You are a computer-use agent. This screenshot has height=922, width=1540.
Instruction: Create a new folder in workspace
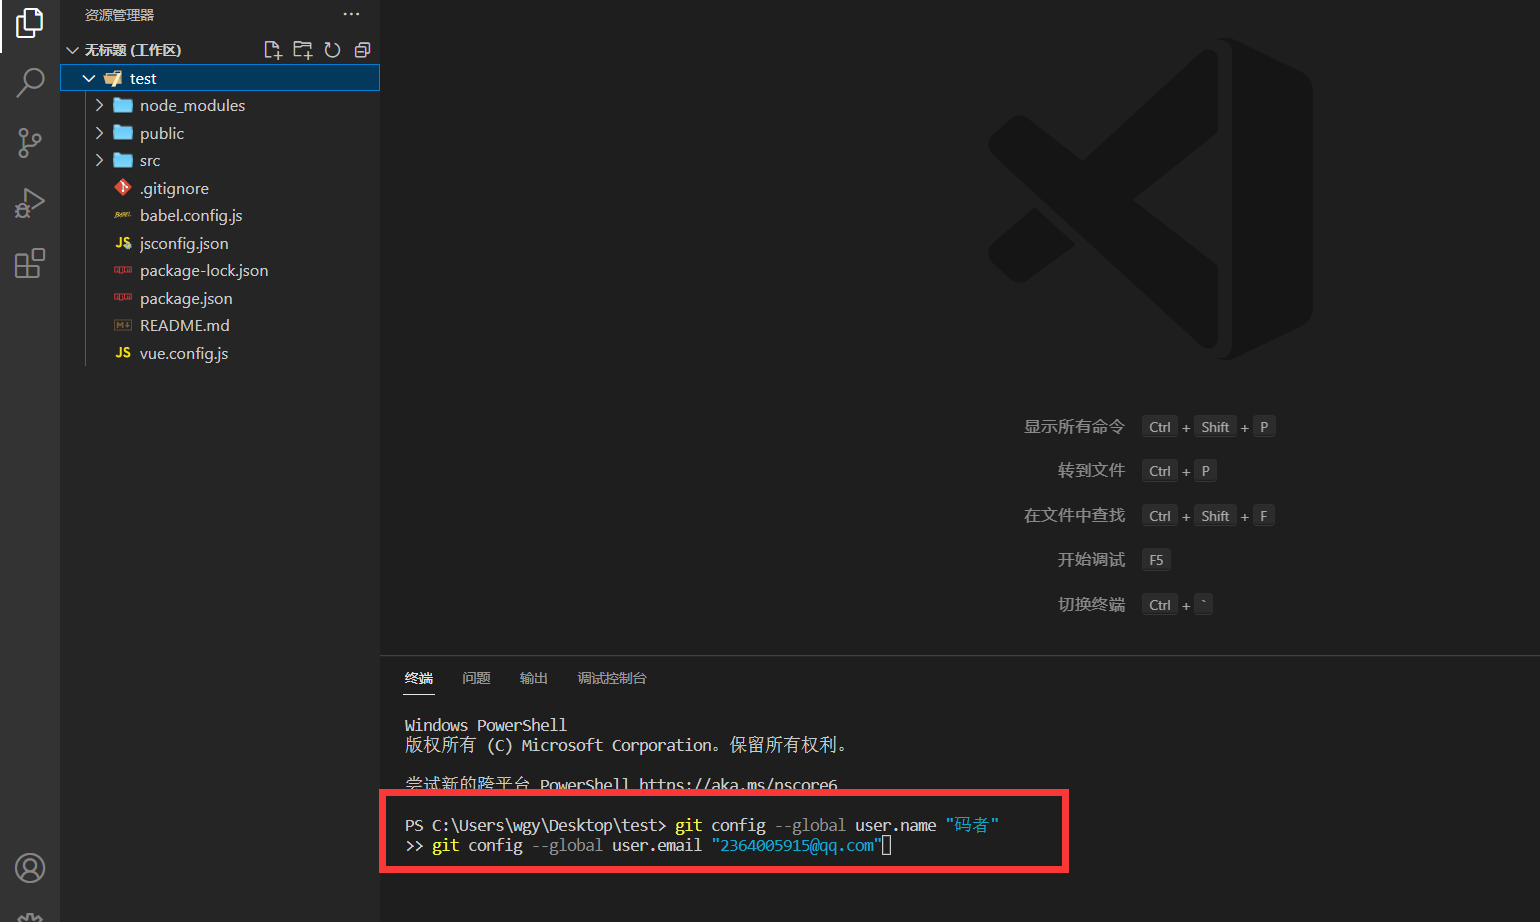[302, 50]
